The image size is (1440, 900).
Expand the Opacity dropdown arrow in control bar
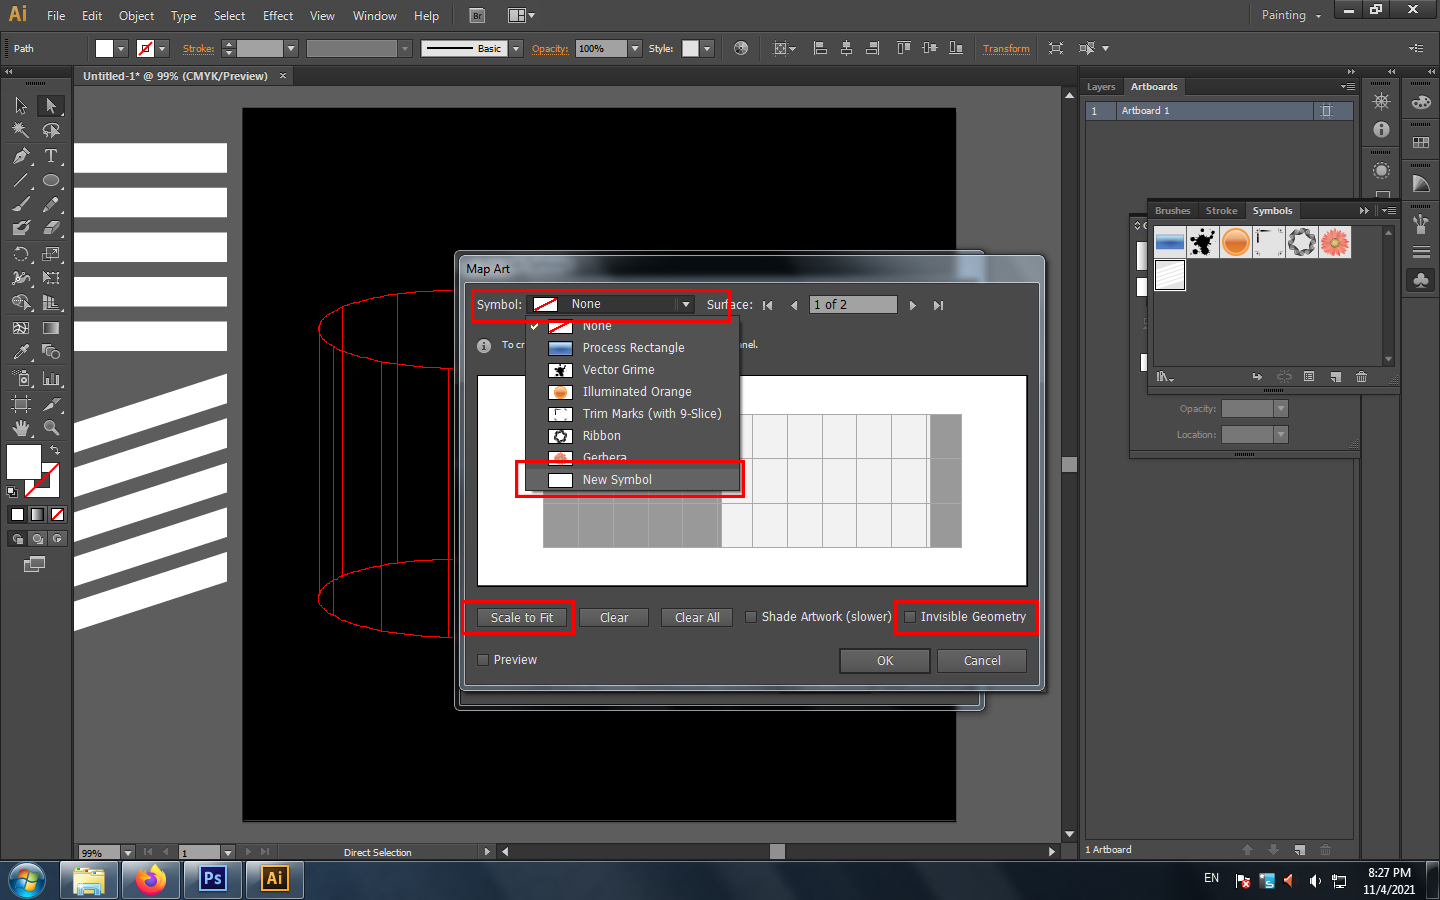(x=635, y=49)
